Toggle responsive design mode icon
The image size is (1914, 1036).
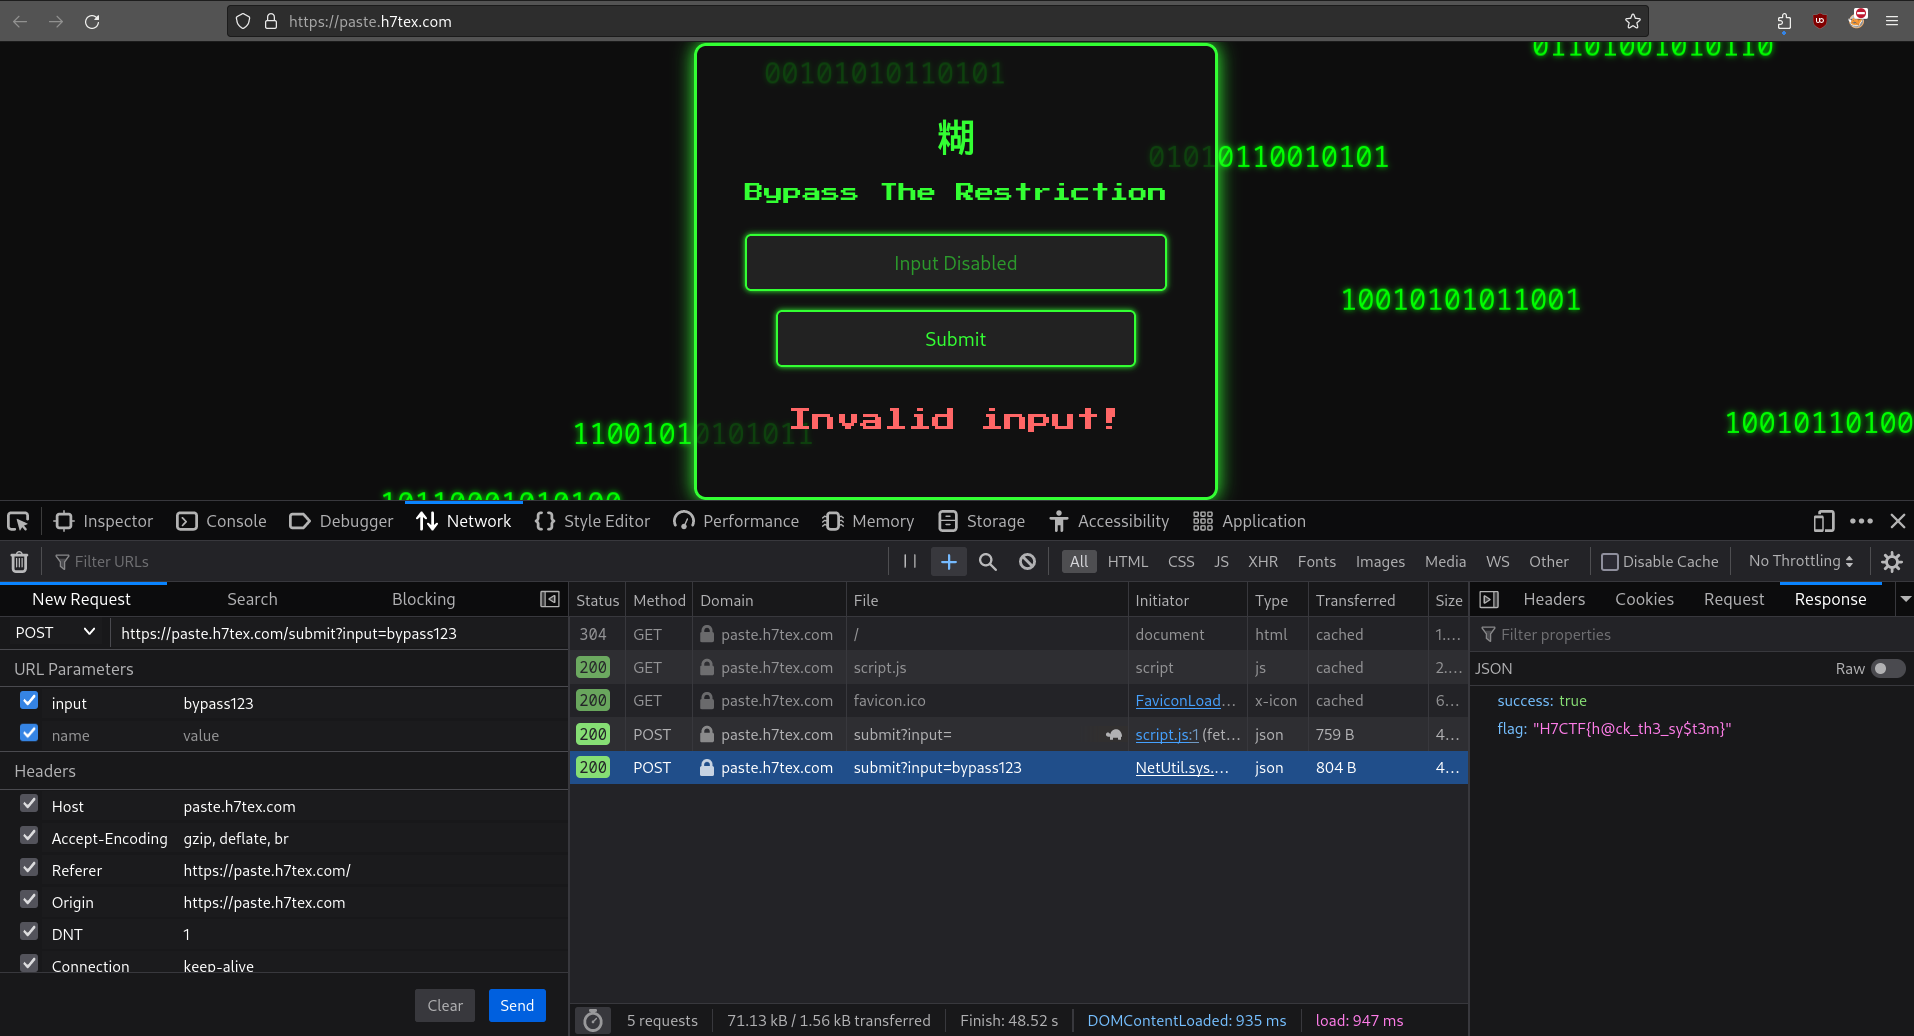[x=1823, y=521]
